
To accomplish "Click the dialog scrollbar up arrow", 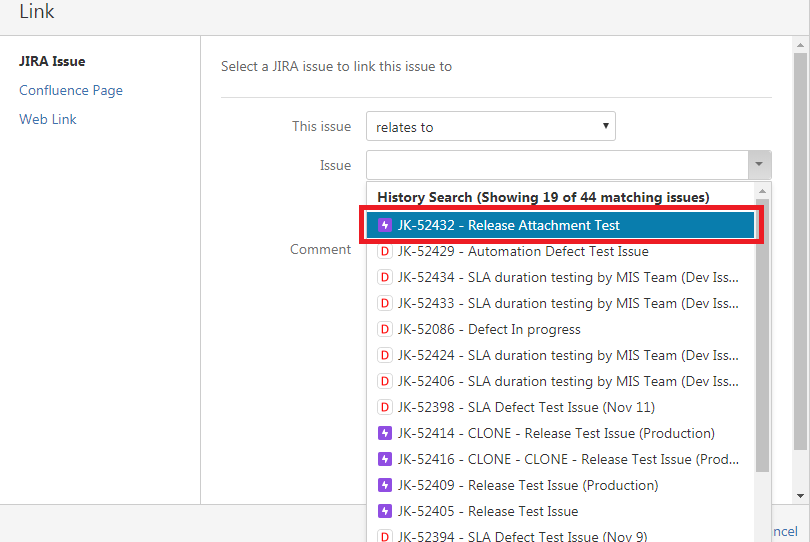I will click(x=800, y=45).
